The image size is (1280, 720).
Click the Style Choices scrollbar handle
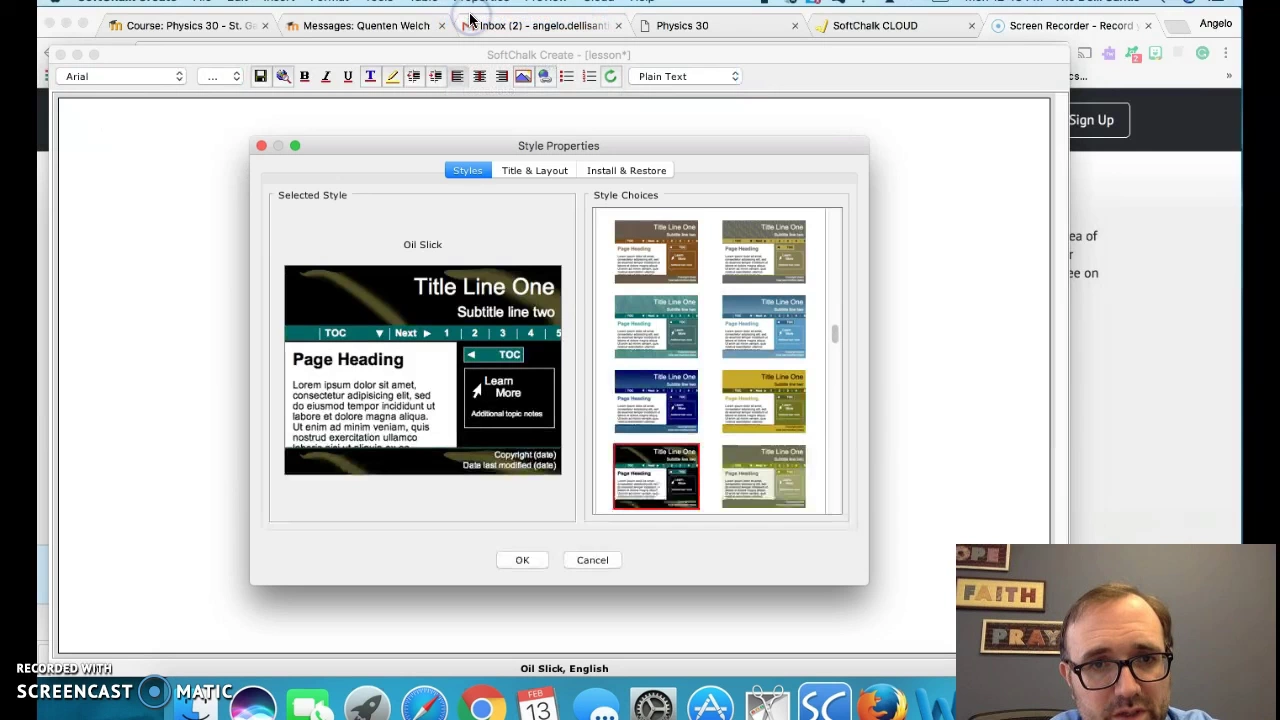(x=834, y=334)
